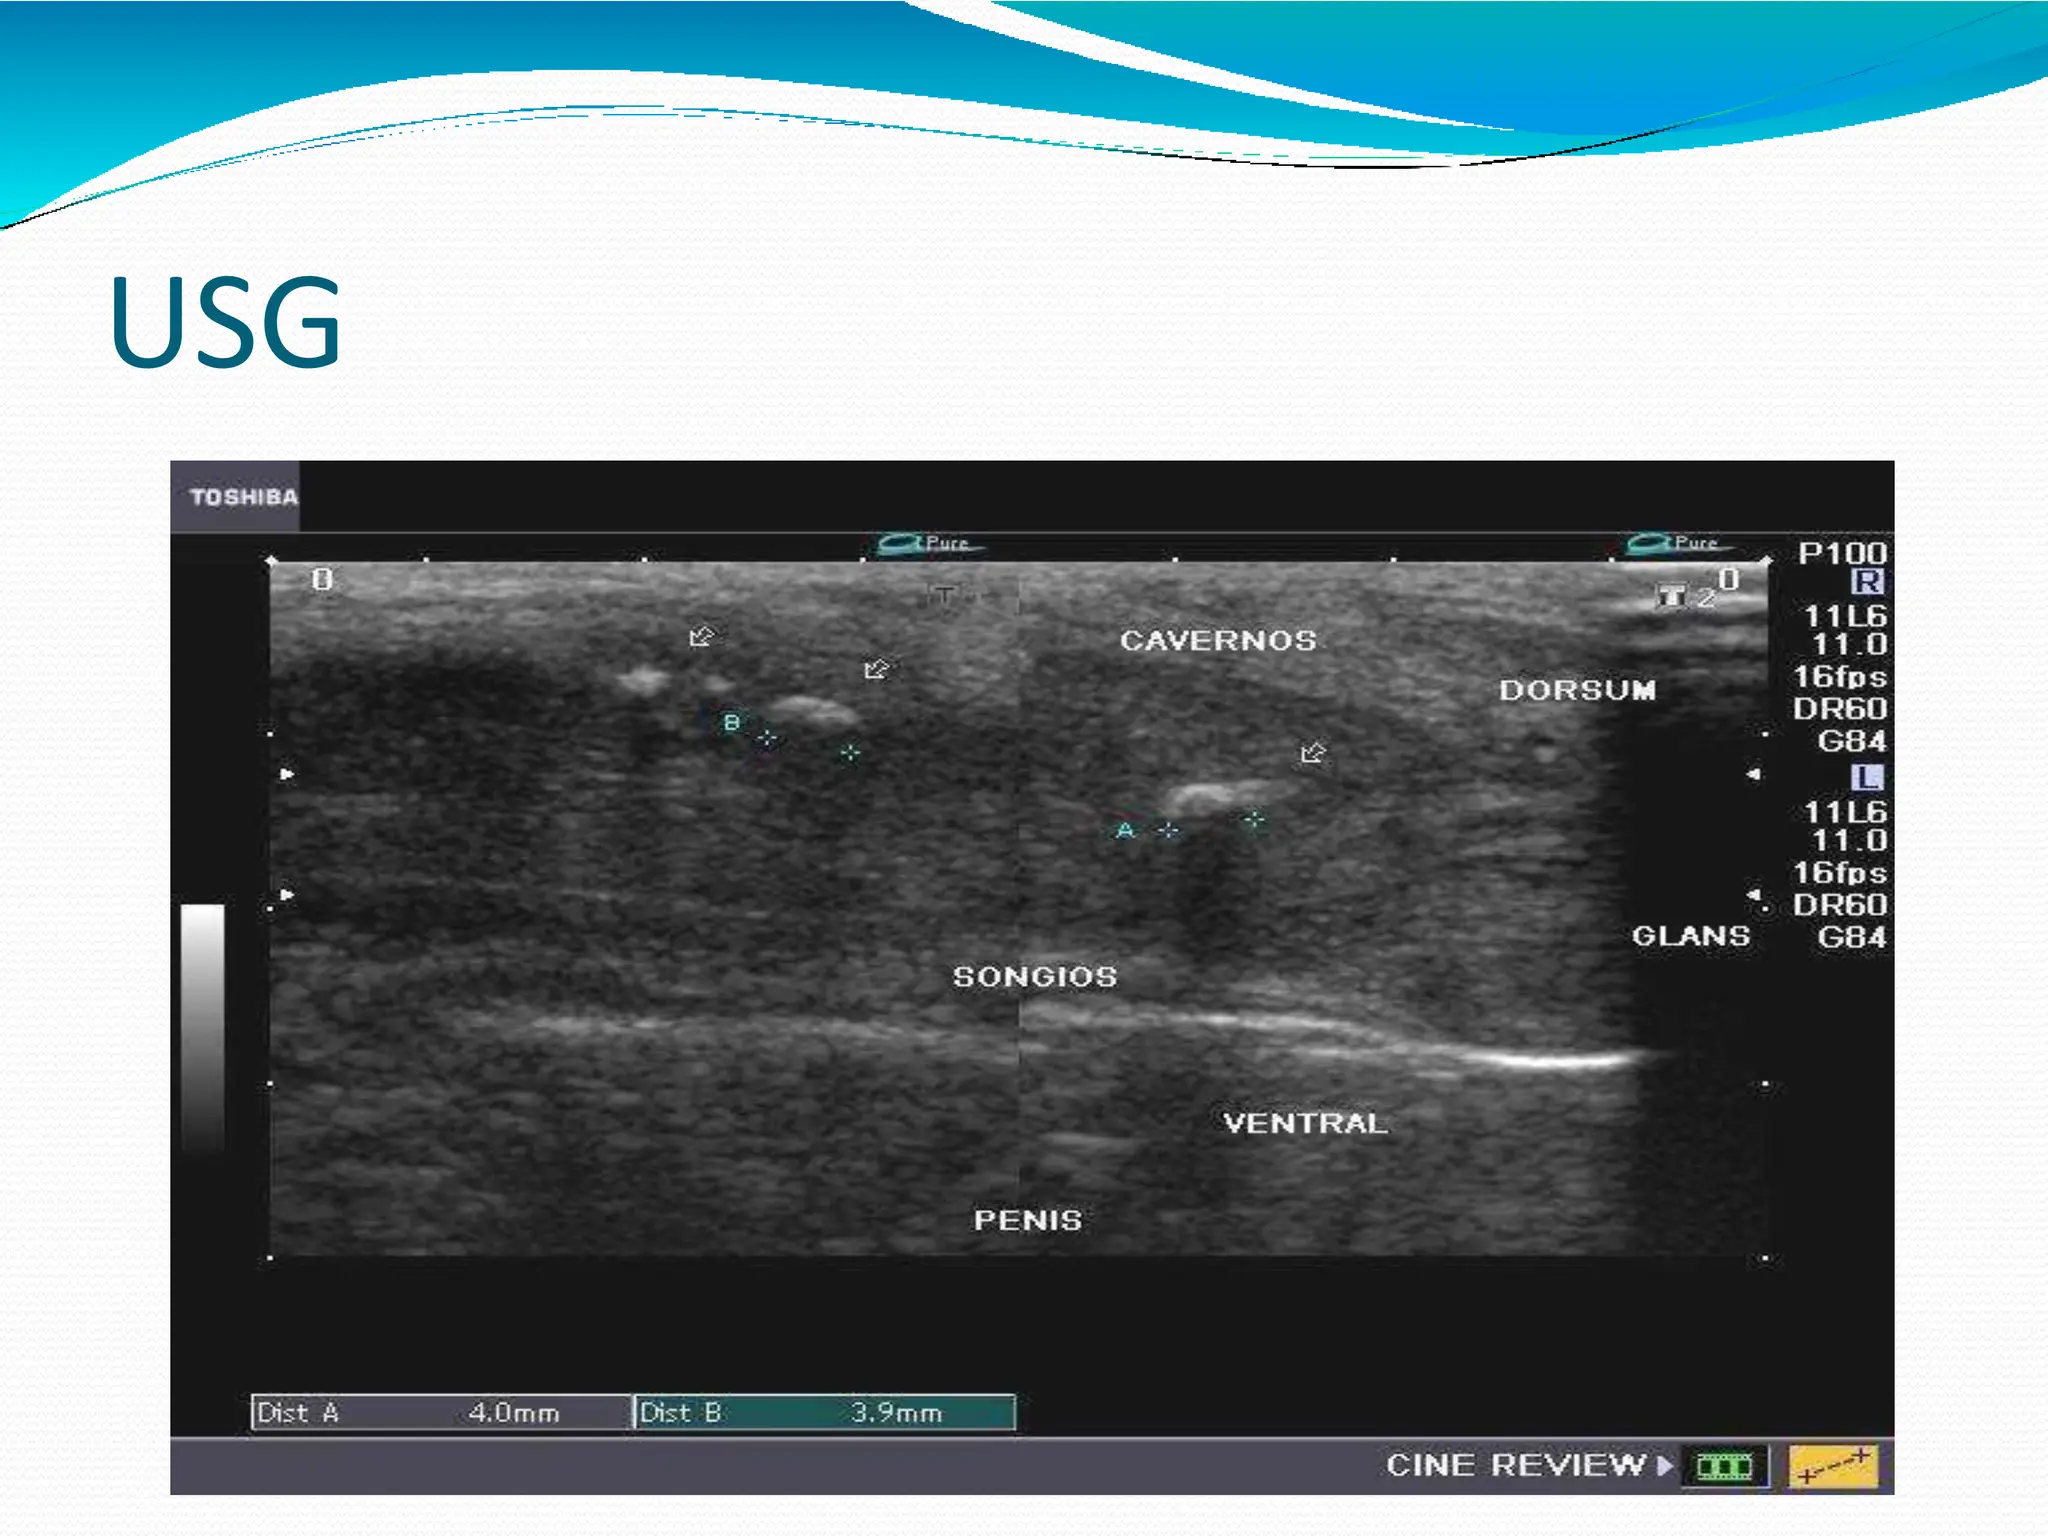Image resolution: width=2048 pixels, height=1536 pixels.
Task: Click the T2 transducer marker icon
Action: tap(1684, 596)
